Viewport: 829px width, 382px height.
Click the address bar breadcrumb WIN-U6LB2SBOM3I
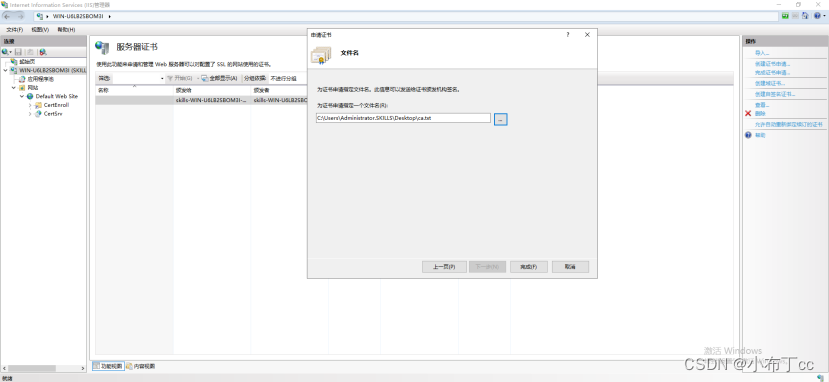pos(79,16)
